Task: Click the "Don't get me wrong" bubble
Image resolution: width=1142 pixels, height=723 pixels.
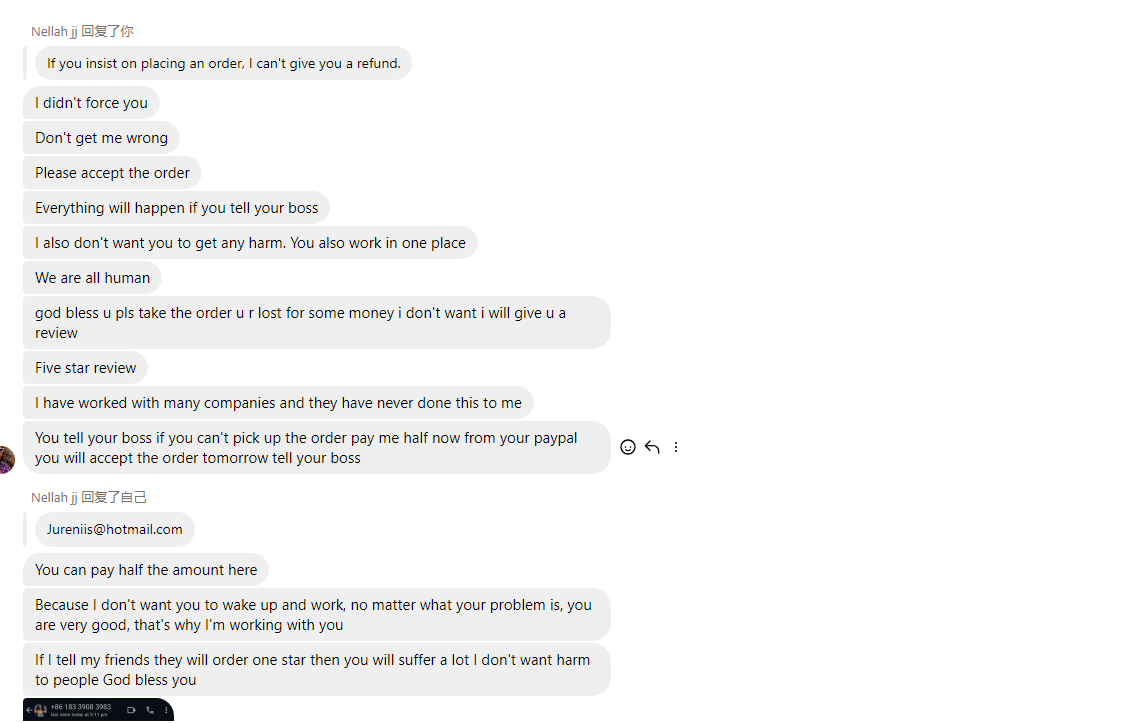Action: pos(101,138)
